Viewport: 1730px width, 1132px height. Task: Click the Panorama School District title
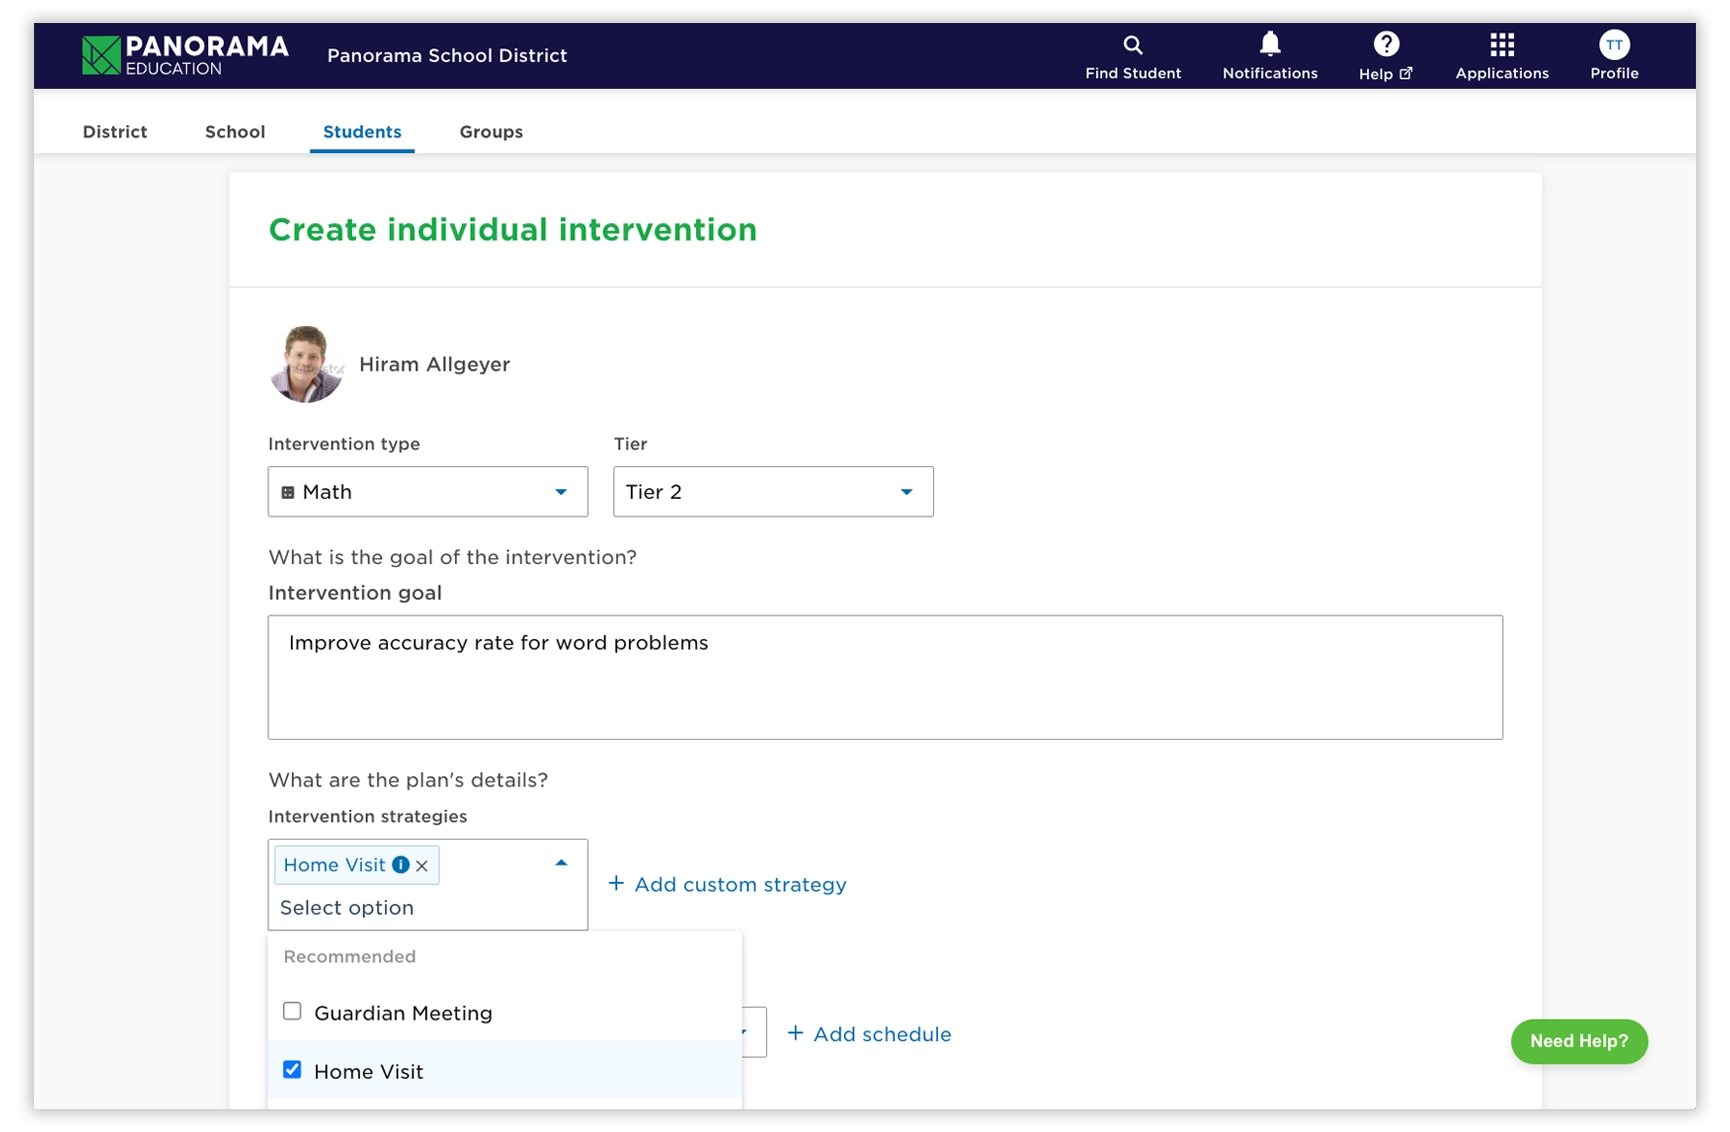pyautogui.click(x=447, y=56)
